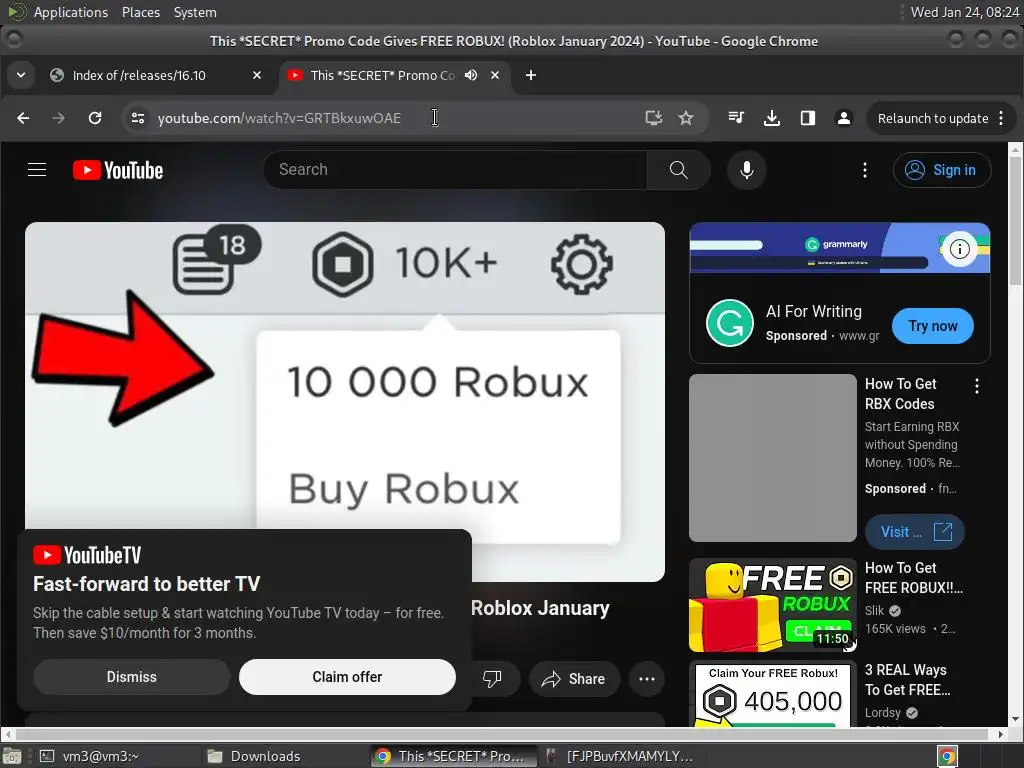1024x768 pixels.
Task: Open Slik channel name
Action: [x=874, y=611]
